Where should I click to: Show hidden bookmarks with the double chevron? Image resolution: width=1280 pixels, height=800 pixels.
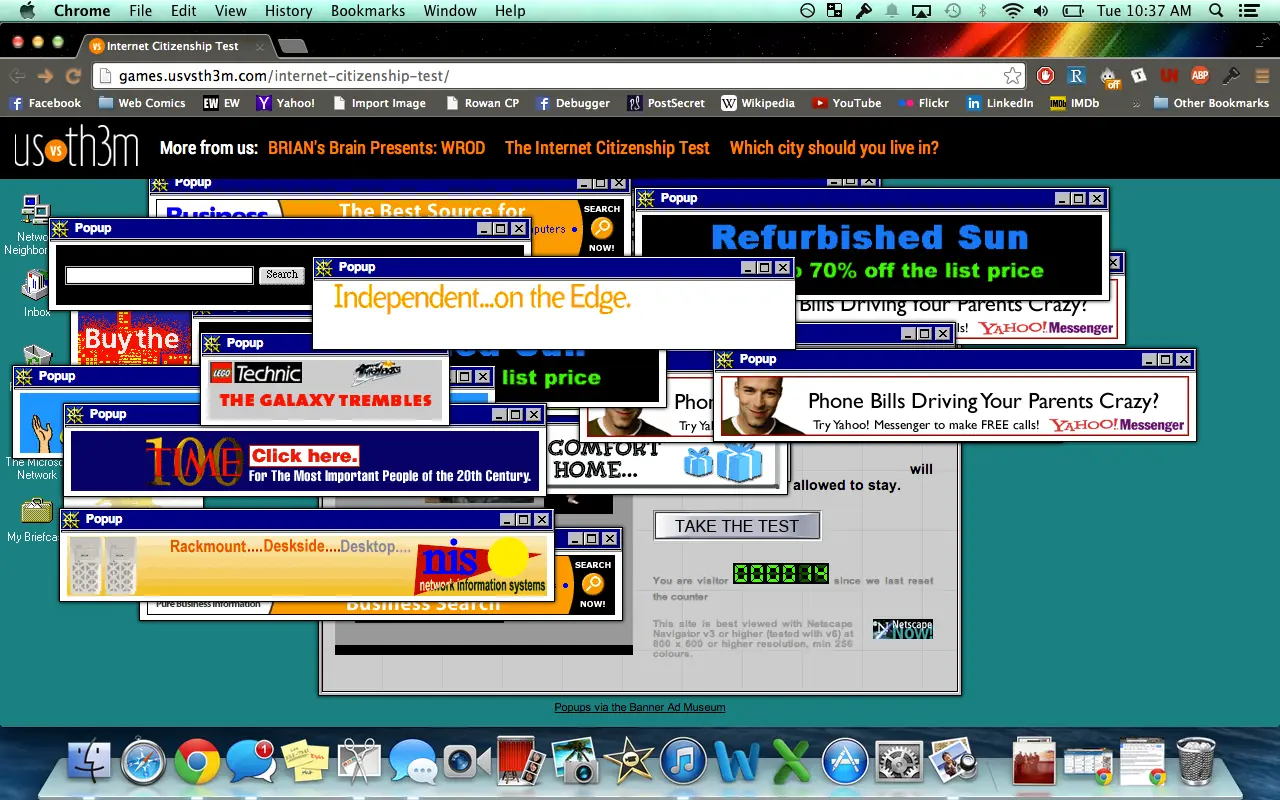tap(1136, 103)
